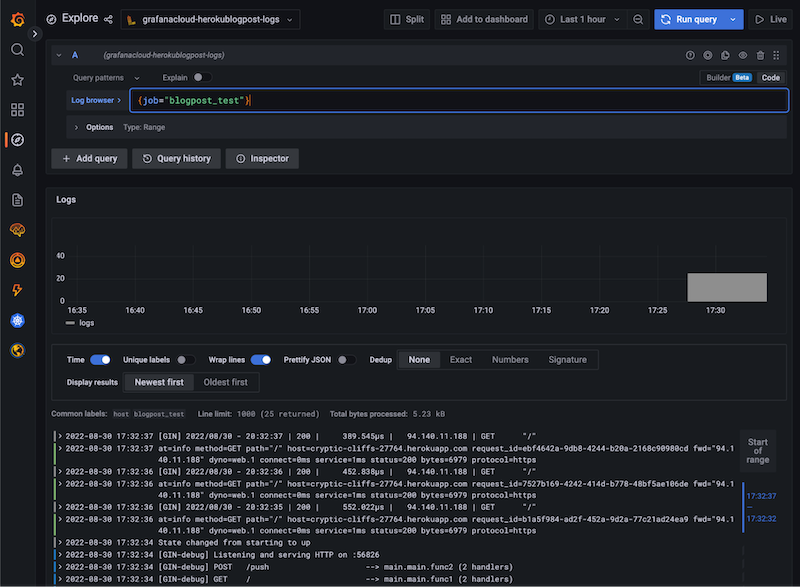This screenshot has height=587, width=800.
Task: Select Exact dedup option
Action: 461,360
